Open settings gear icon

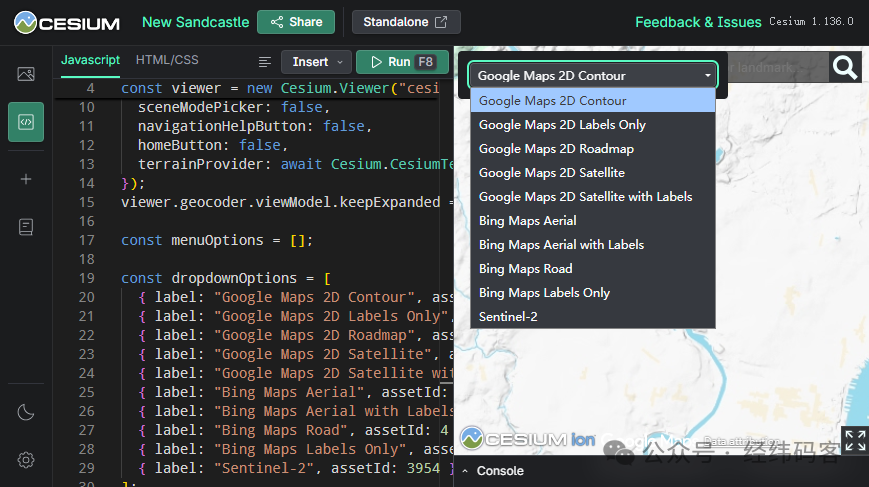[x=26, y=460]
